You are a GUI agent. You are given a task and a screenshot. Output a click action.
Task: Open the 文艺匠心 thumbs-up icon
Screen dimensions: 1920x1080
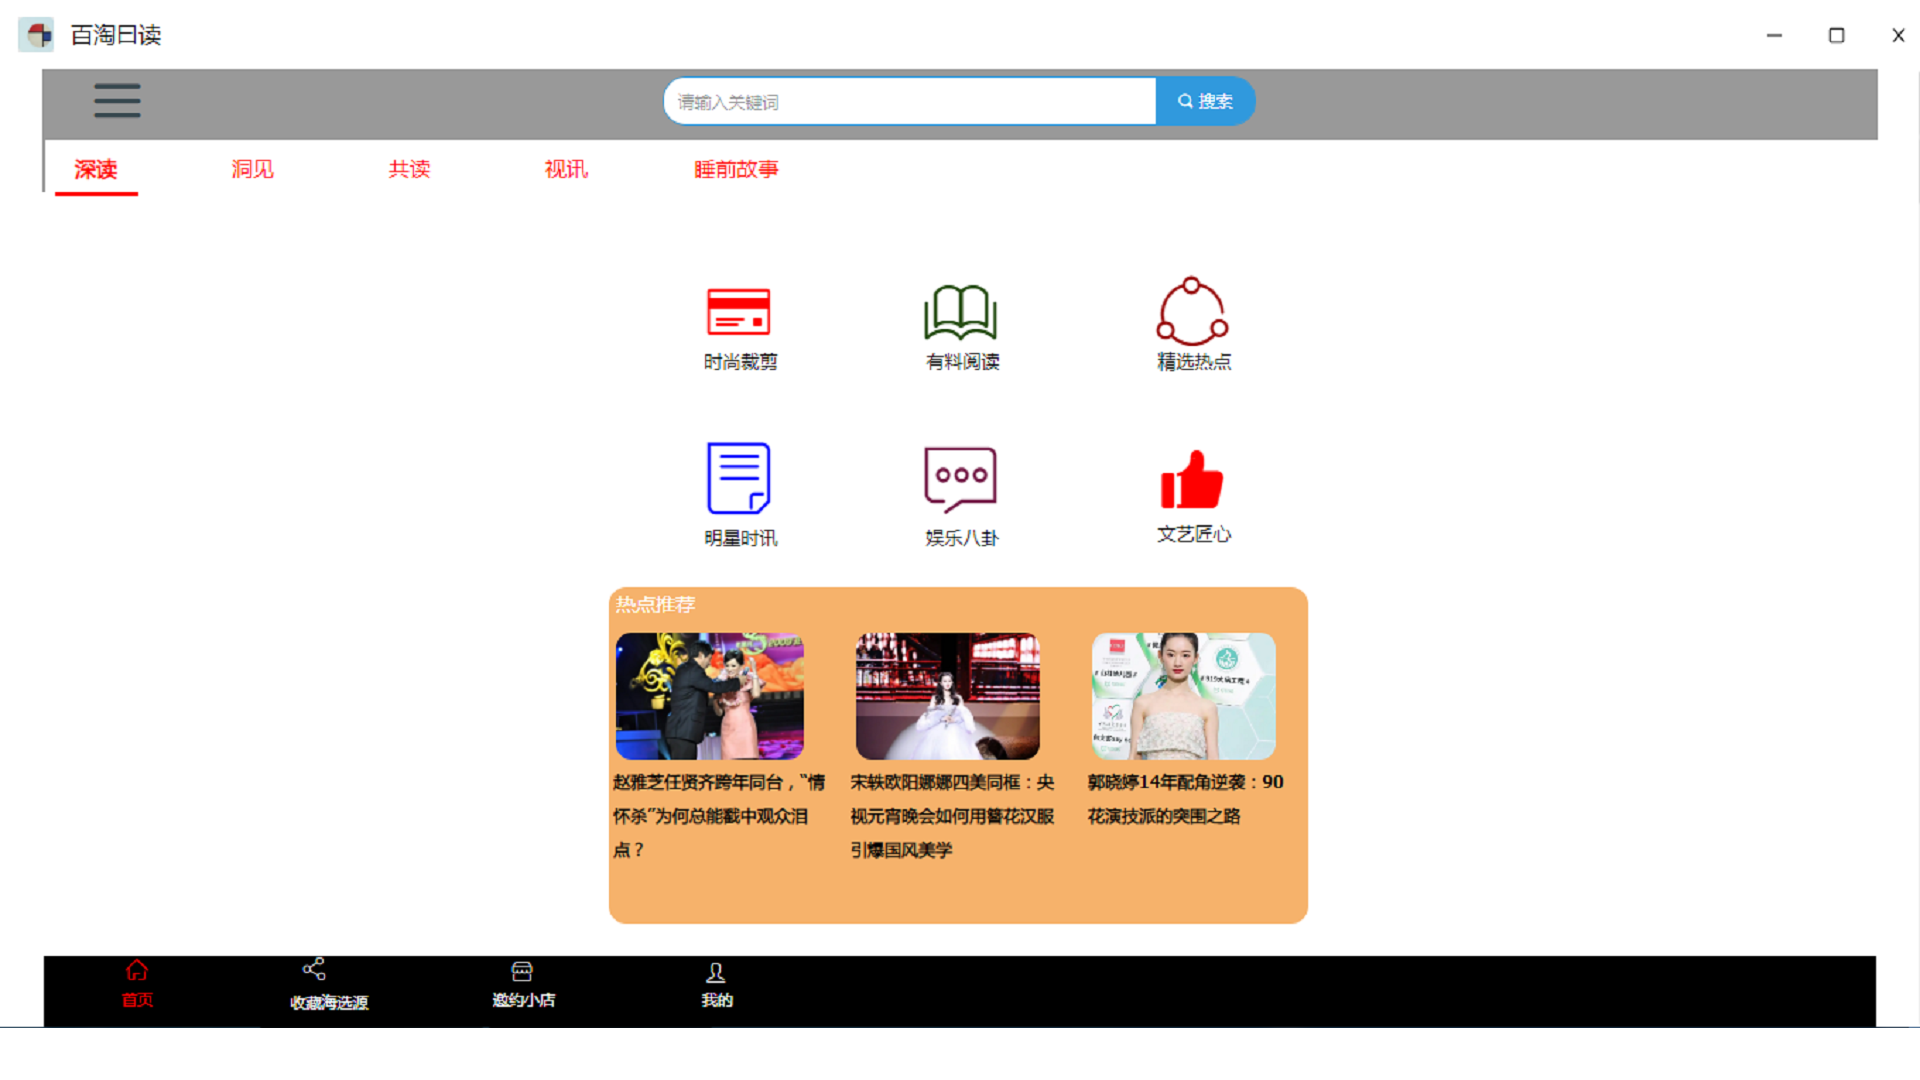[x=1192, y=479]
